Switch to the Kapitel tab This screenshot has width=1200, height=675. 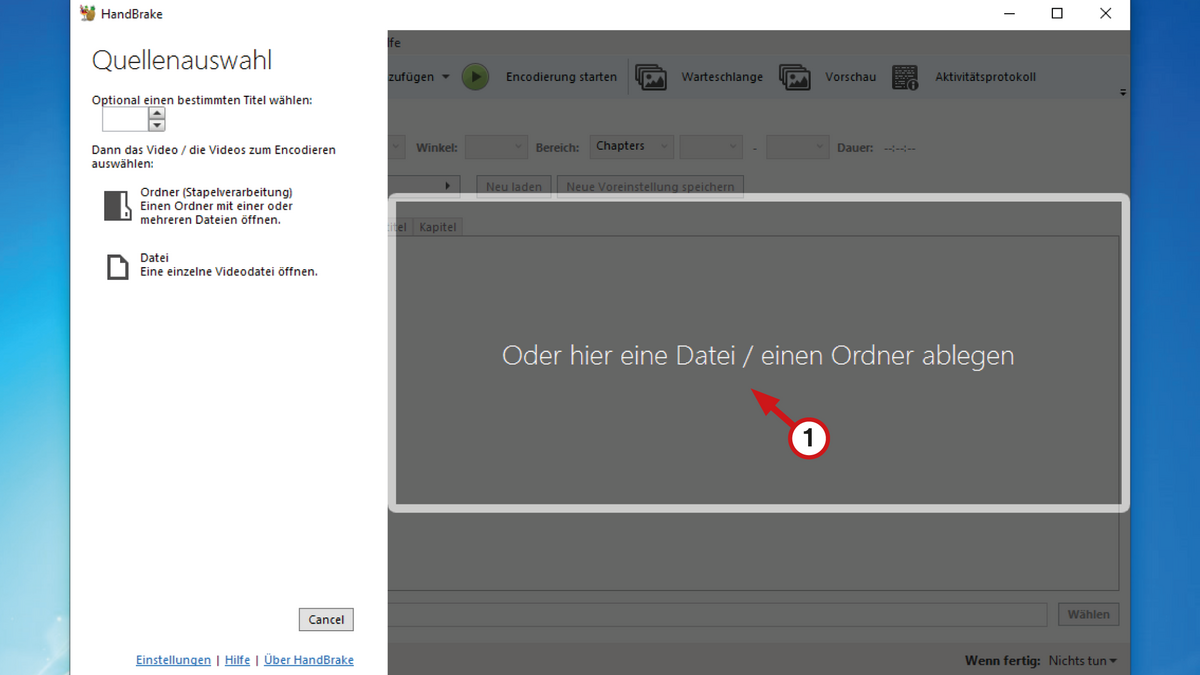[438, 227]
